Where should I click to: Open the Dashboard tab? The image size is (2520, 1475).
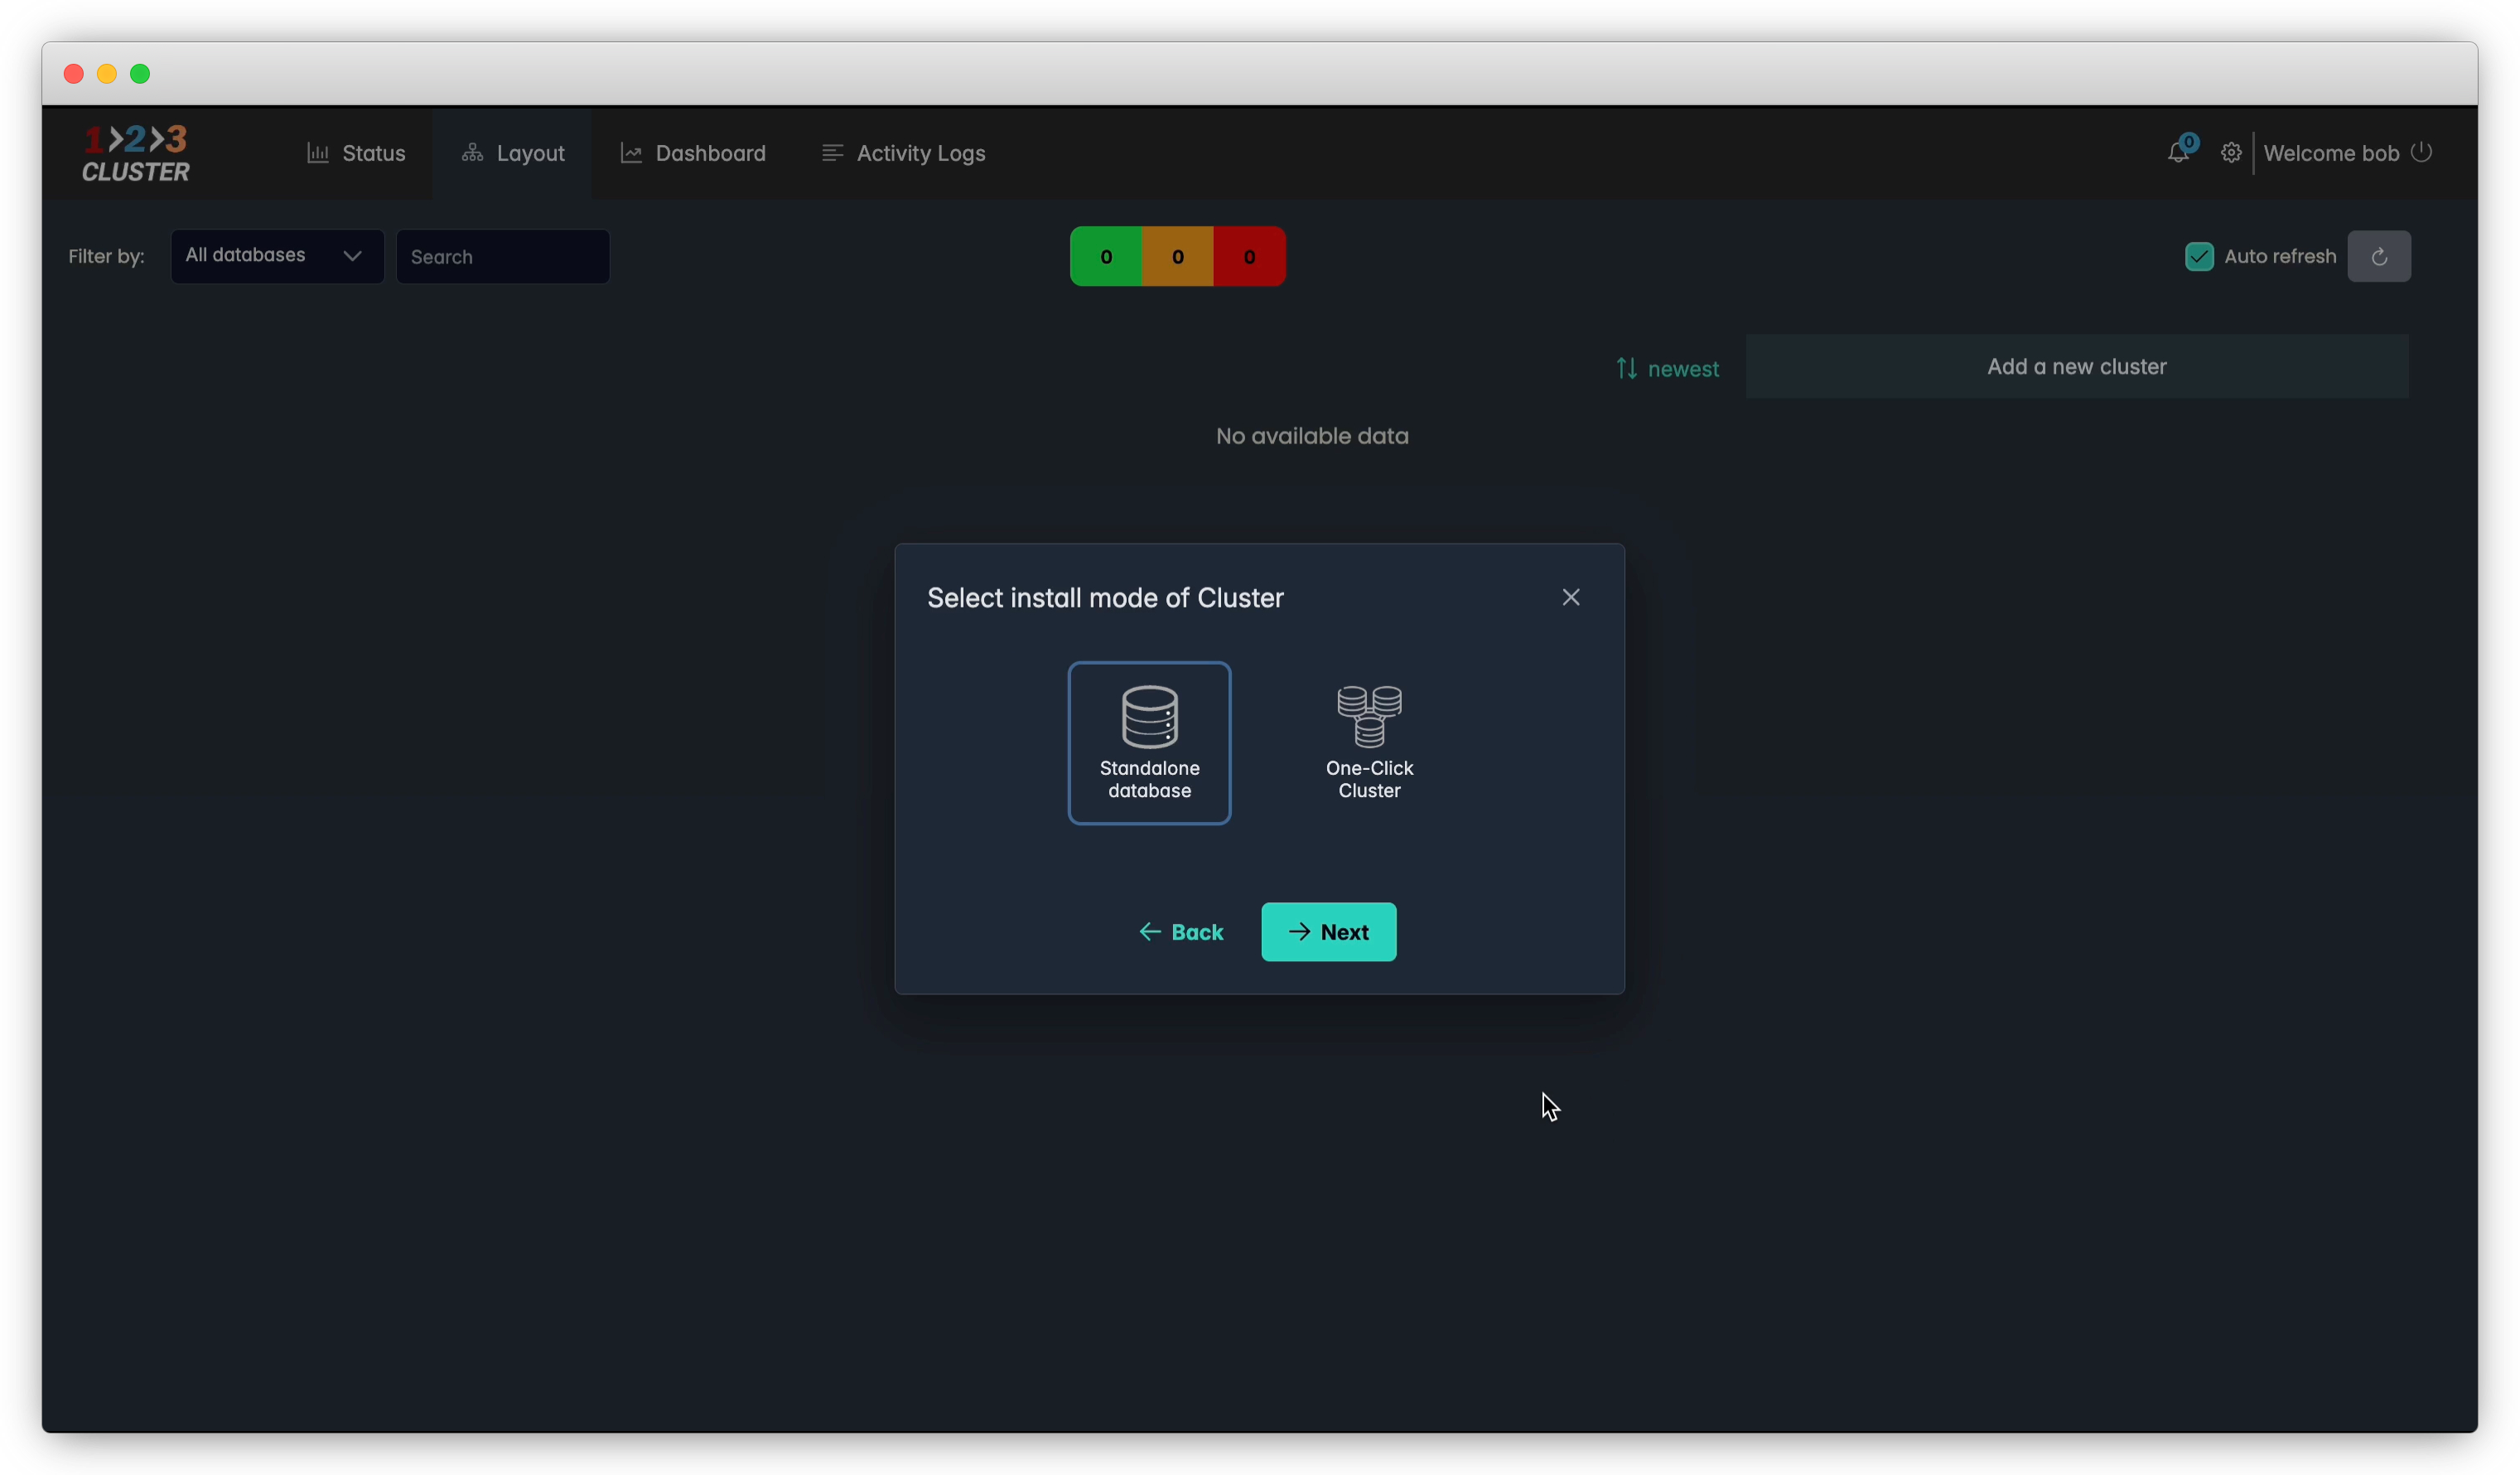[692, 153]
